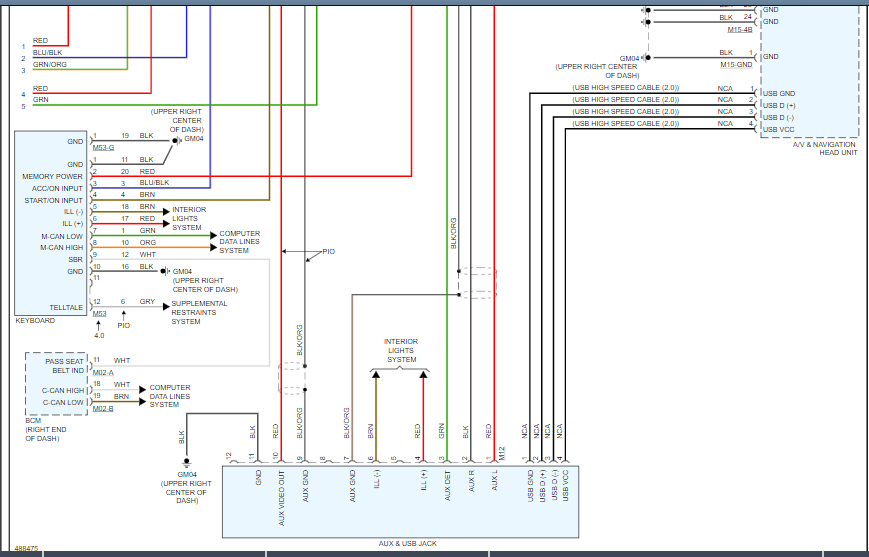Open the M53-G connector link

pos(104,148)
